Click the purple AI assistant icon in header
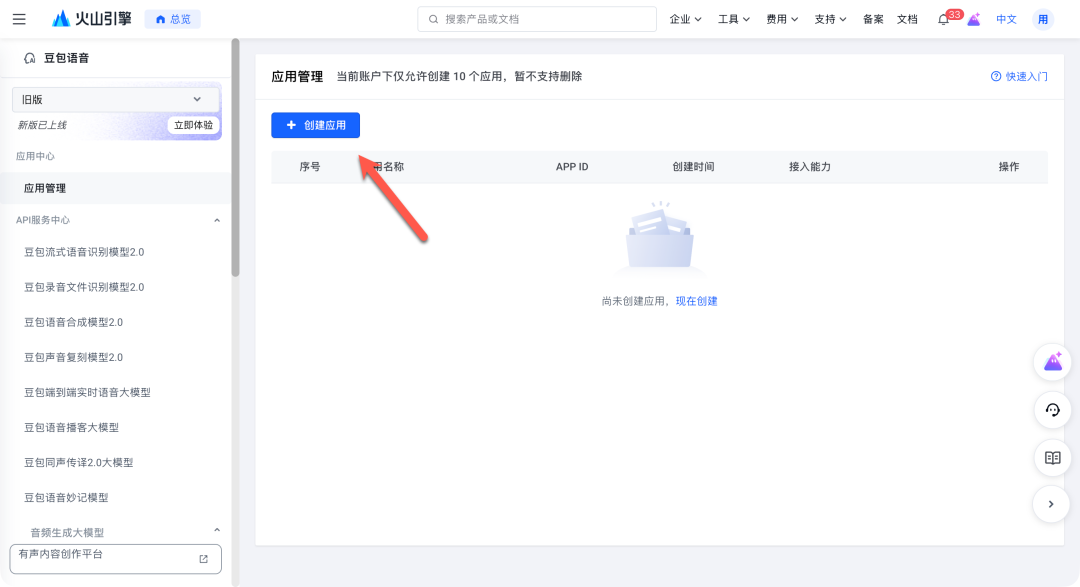 974,19
